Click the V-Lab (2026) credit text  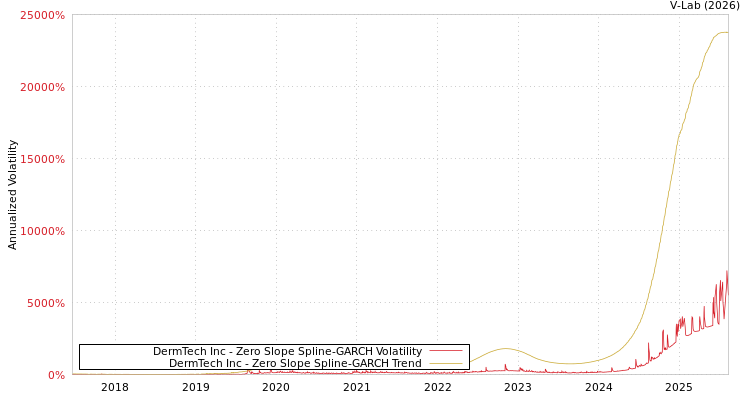(705, 6)
